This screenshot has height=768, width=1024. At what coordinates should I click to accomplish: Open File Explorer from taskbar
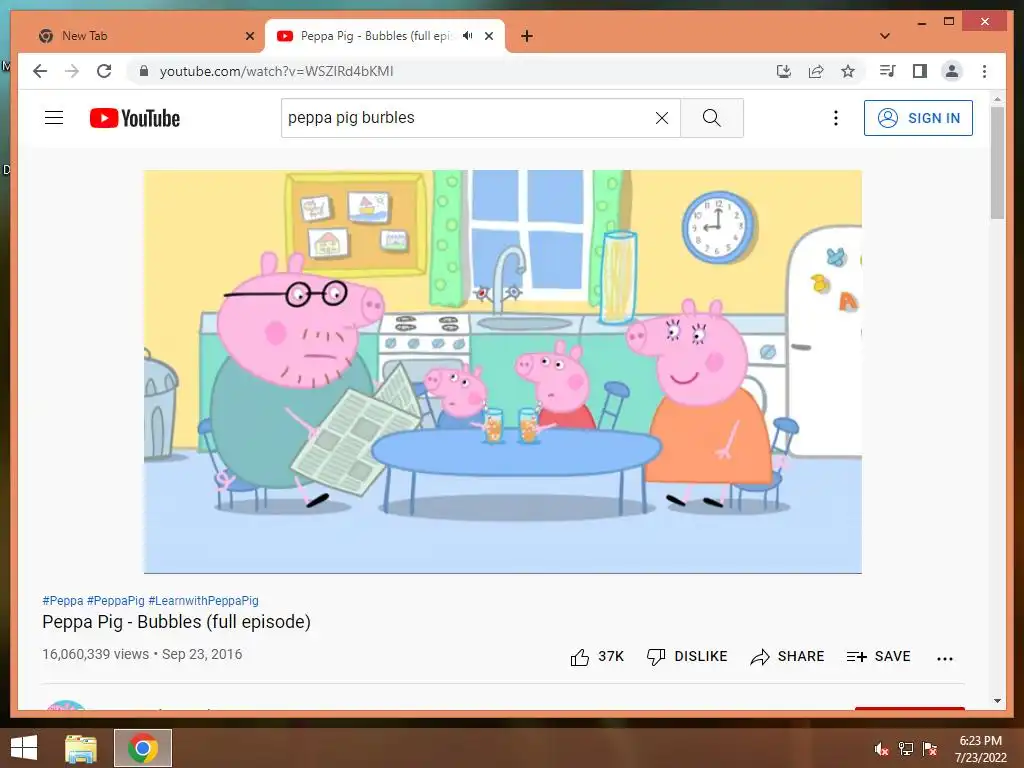81,748
